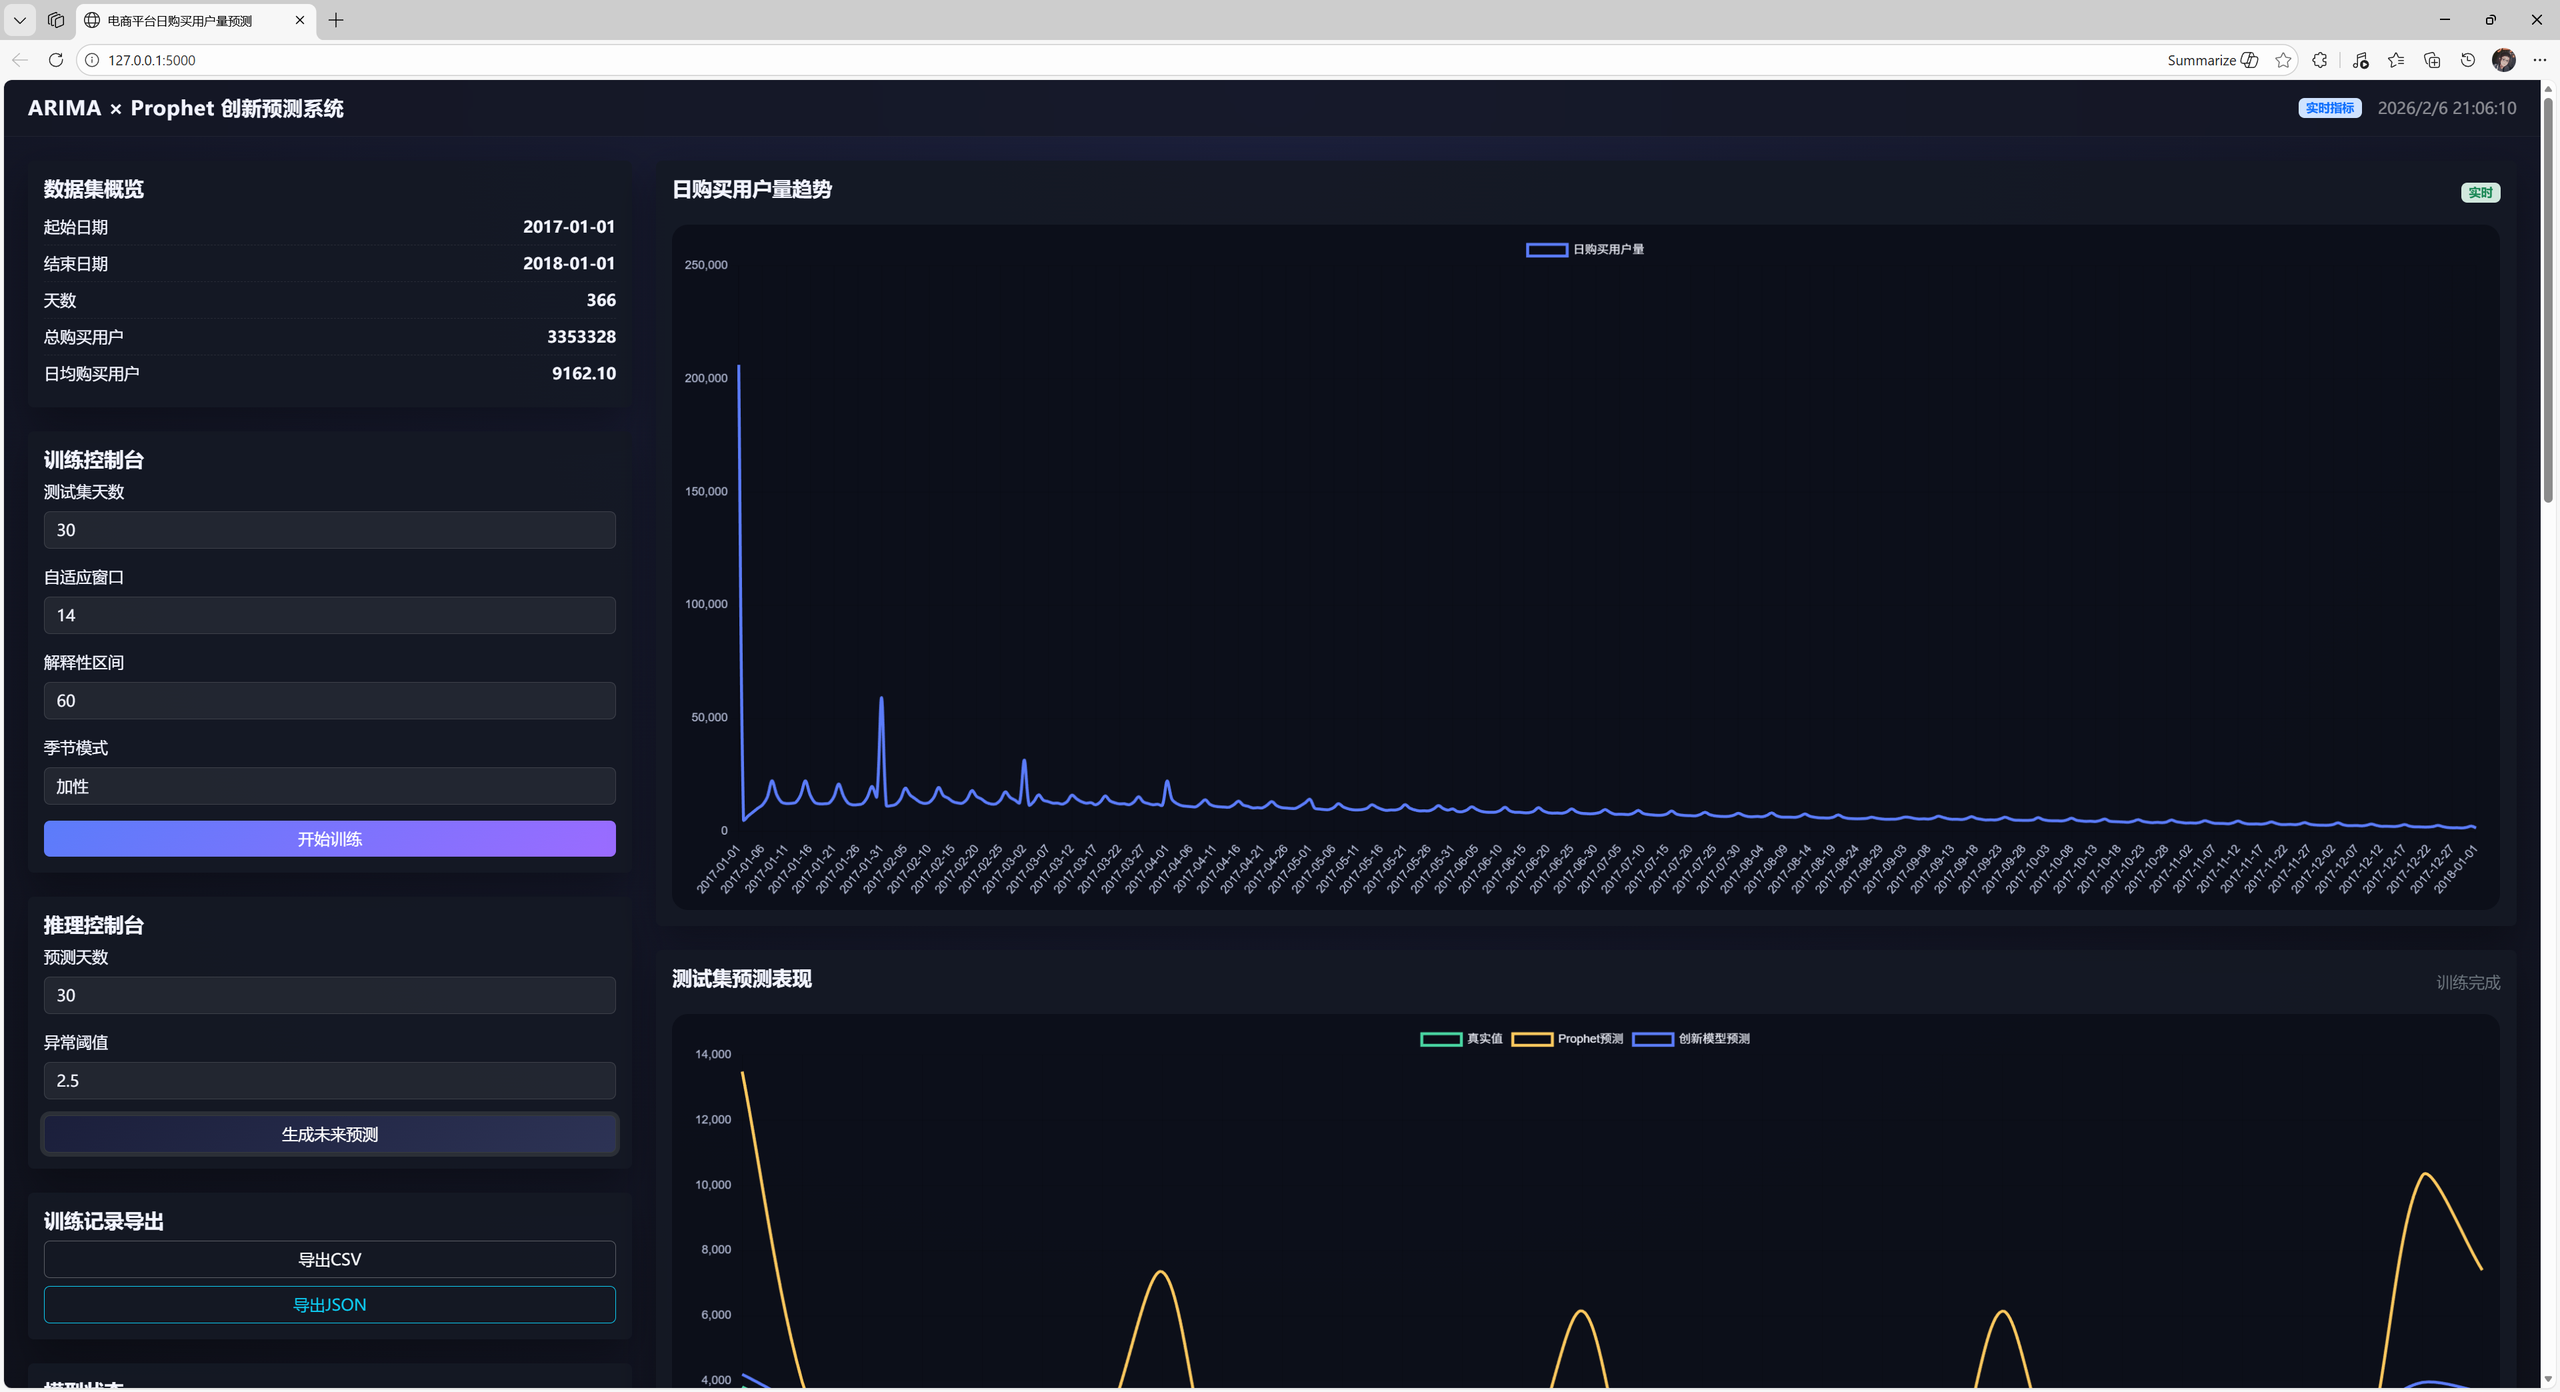Viewport: 2560px width, 1392px height.
Task: Click the 测试集天数 input field
Action: coord(329,530)
